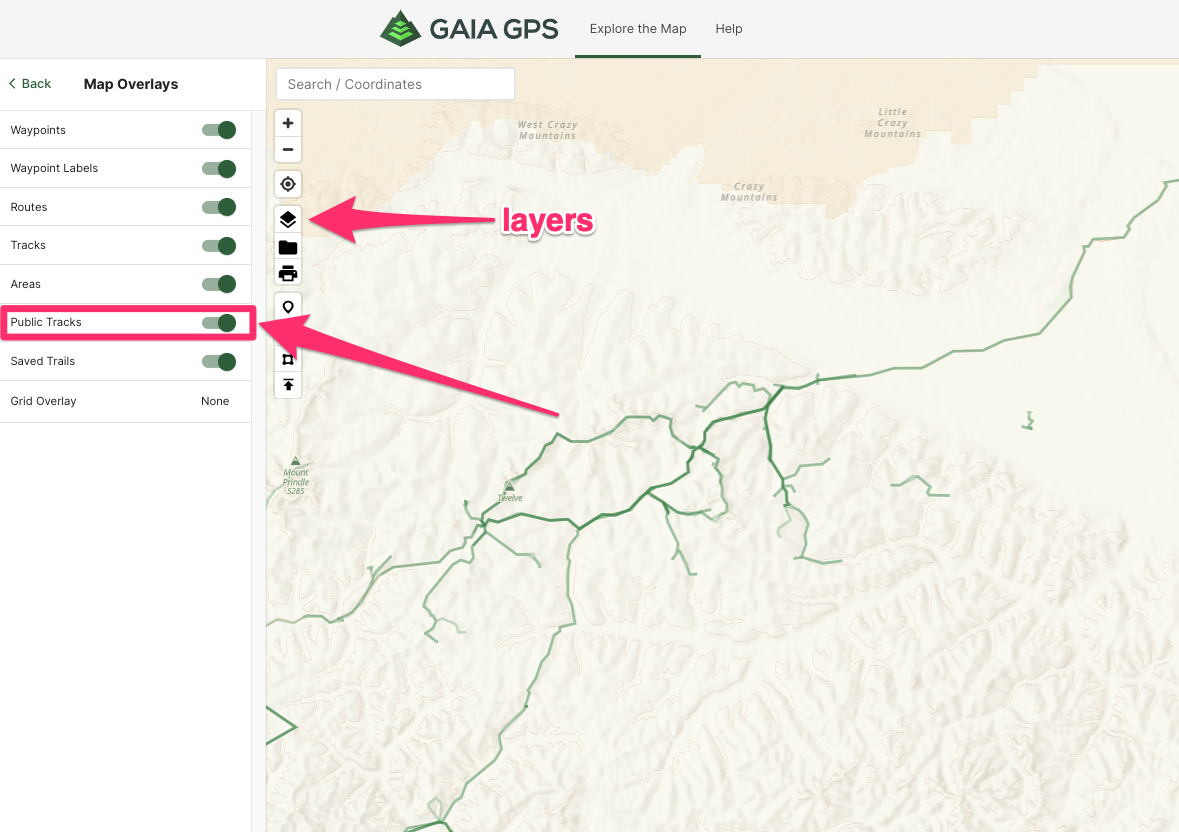Click the Gaia GPS logo
Viewport: 1179px width, 832px height.
469,28
